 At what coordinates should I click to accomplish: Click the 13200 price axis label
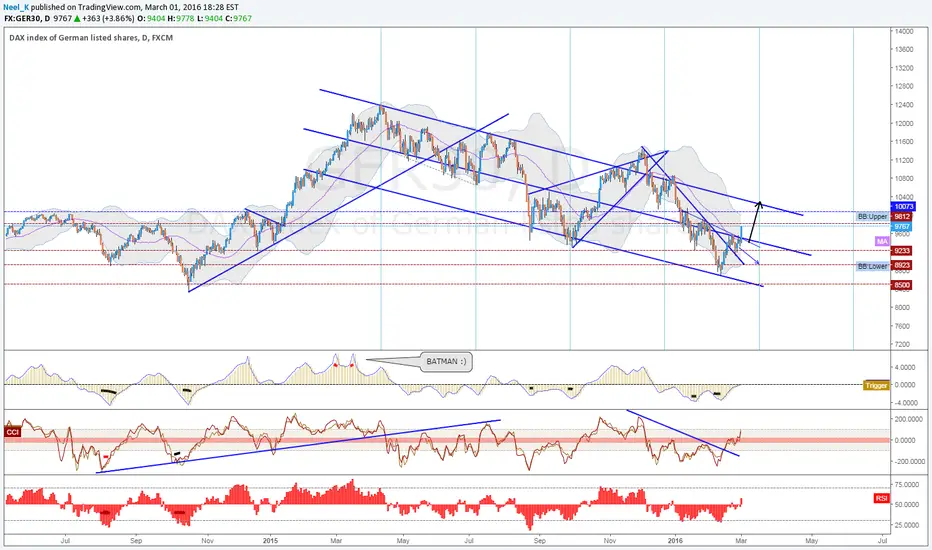coord(904,68)
